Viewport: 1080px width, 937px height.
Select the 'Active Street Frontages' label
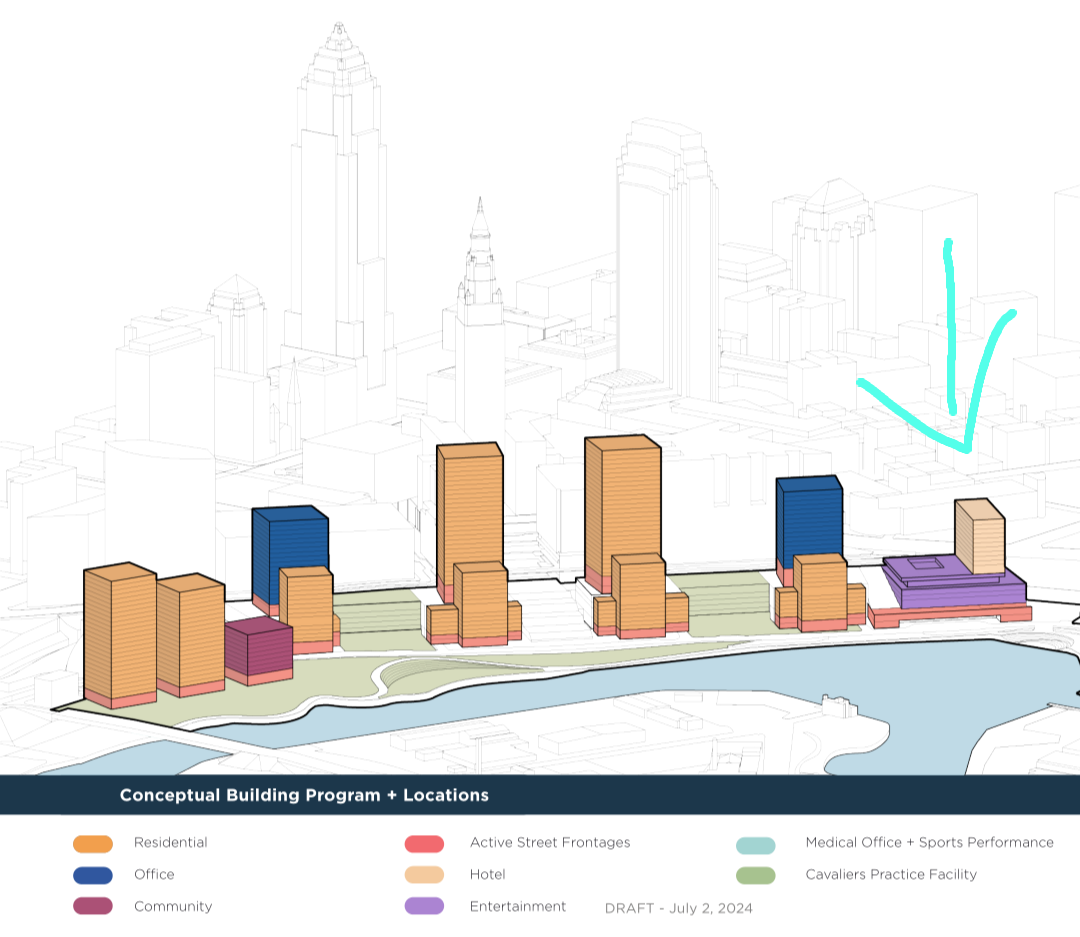click(x=550, y=843)
